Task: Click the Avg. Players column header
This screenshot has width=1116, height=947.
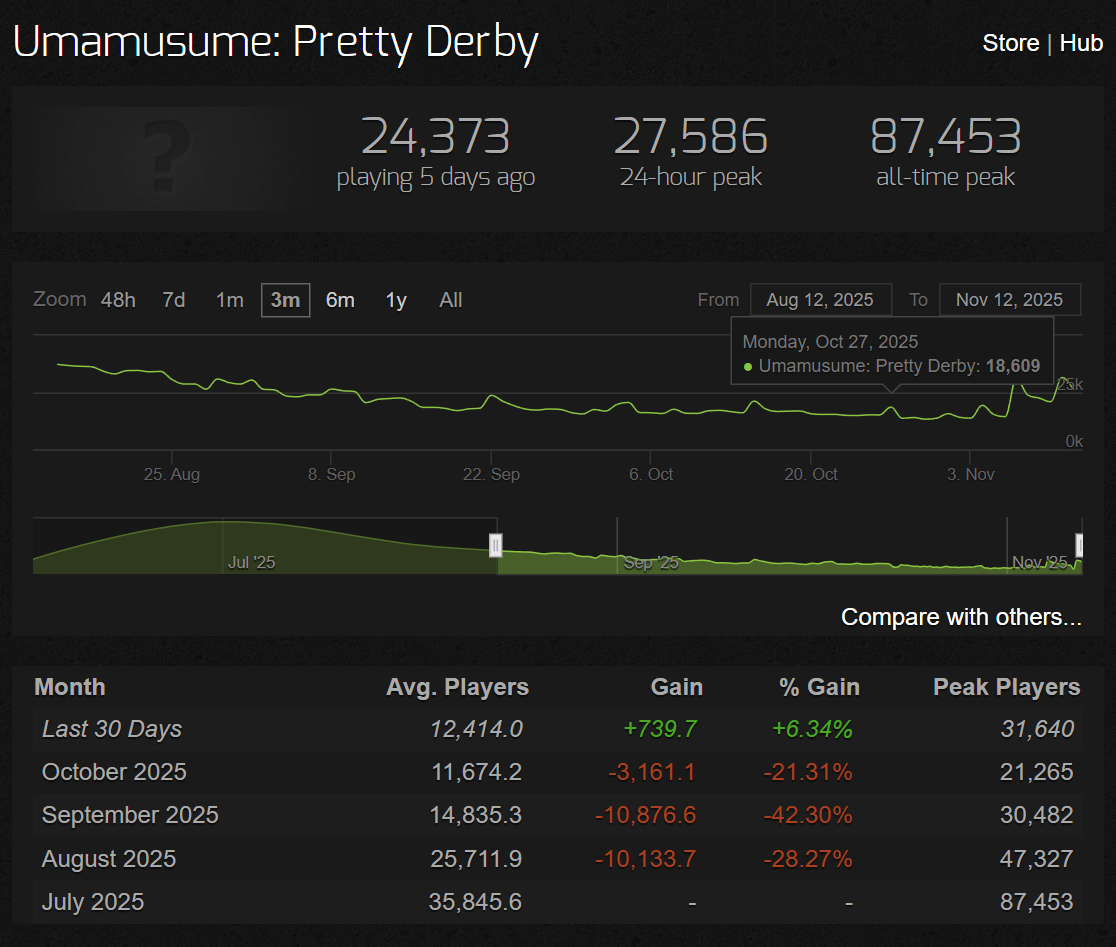Action: [x=457, y=687]
